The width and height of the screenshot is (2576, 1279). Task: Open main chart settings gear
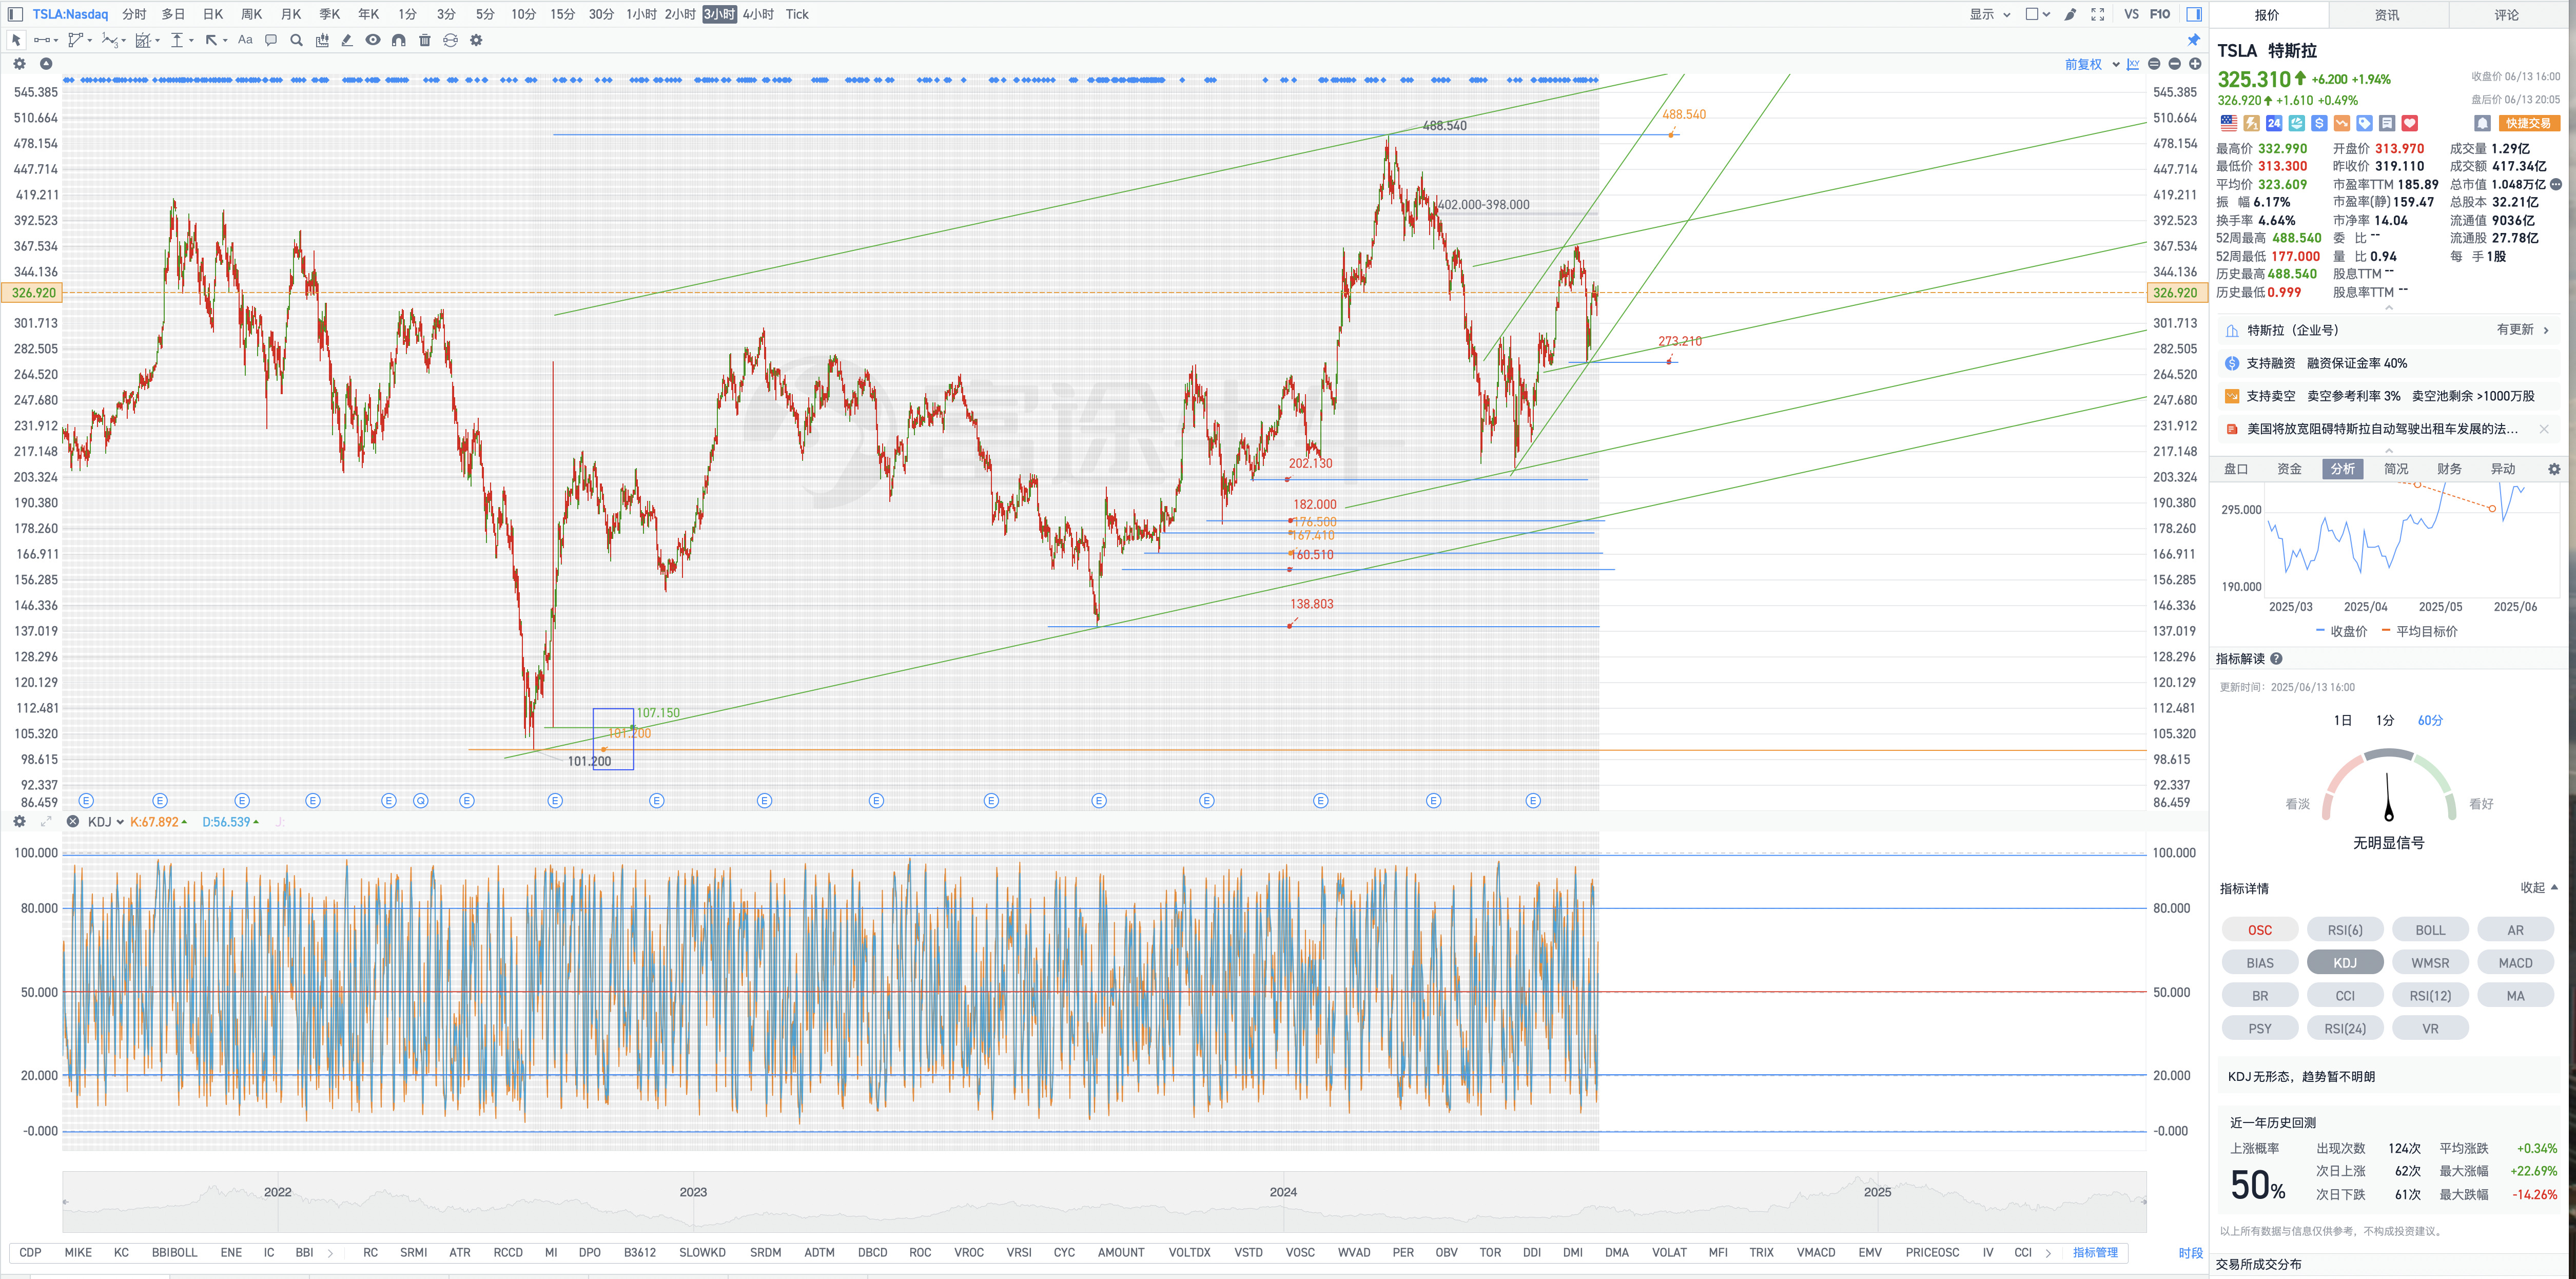coord(19,64)
